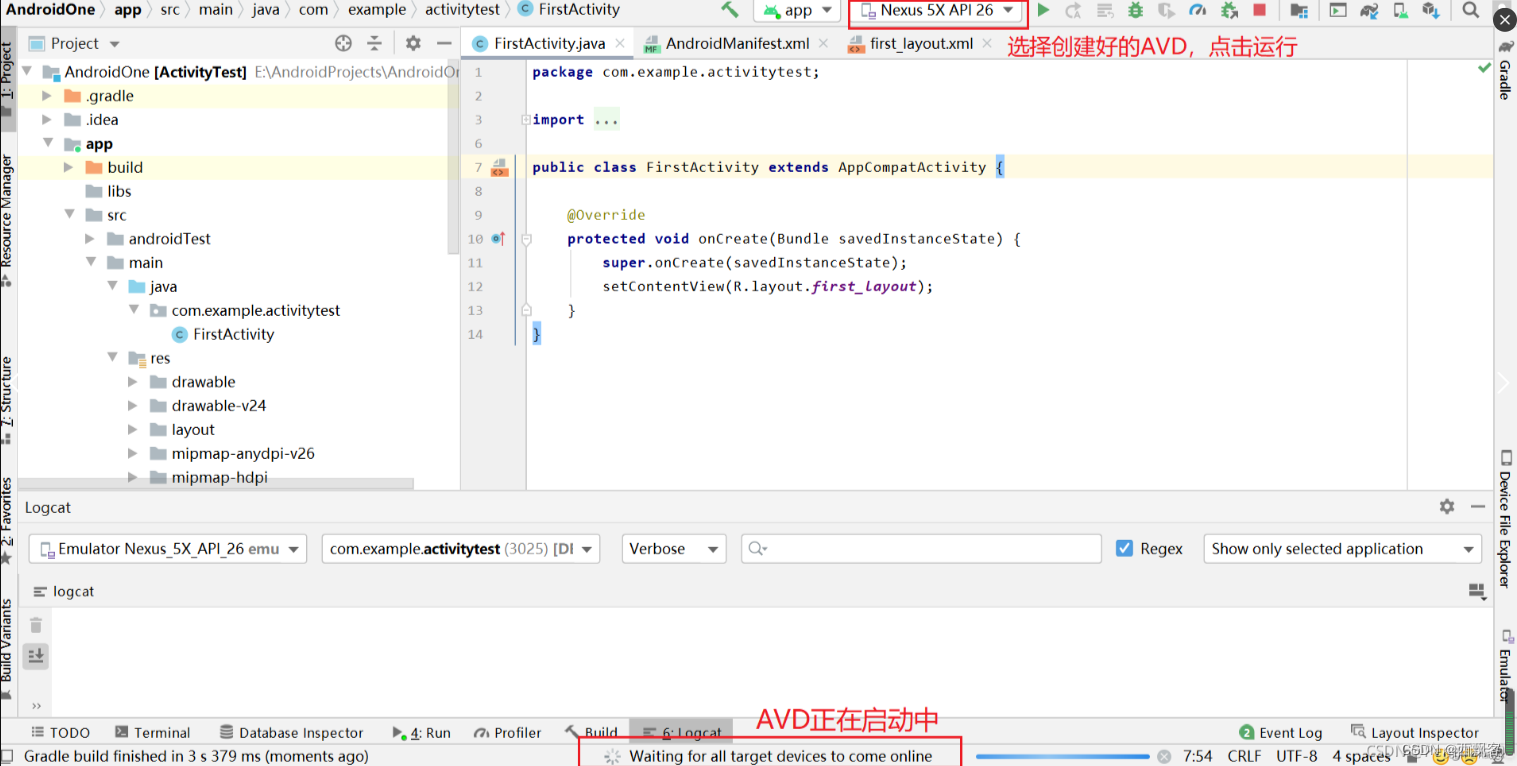The height and width of the screenshot is (766, 1517).
Task: Click override gutter icon on line 10
Action: click(x=498, y=239)
